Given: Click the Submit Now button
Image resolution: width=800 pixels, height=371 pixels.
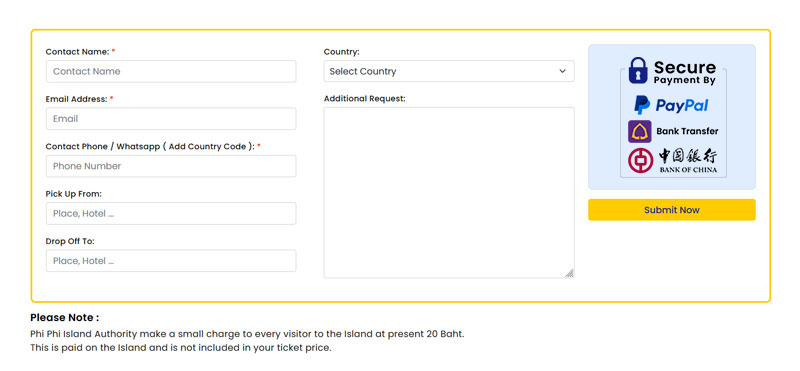Looking at the screenshot, I should [x=671, y=210].
